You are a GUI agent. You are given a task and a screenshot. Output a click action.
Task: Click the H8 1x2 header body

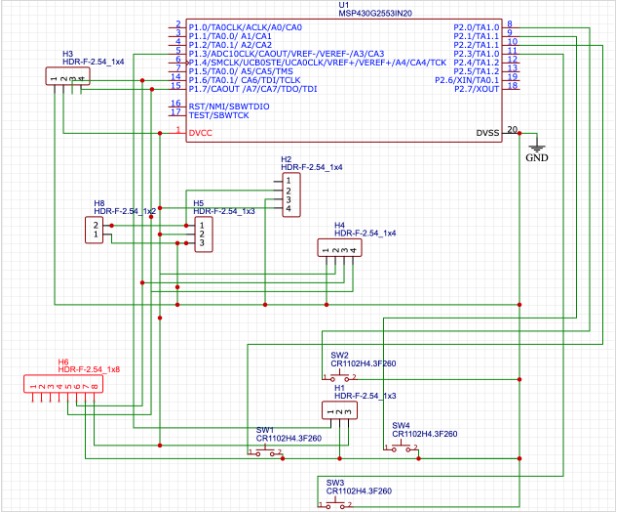pos(95,230)
